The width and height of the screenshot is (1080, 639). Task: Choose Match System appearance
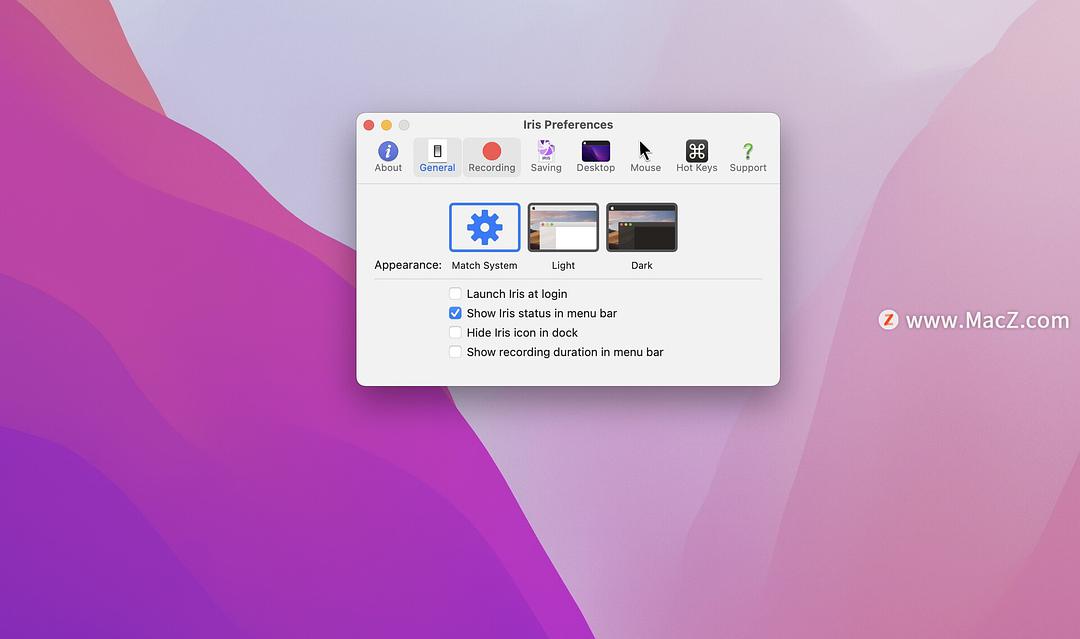(x=484, y=227)
